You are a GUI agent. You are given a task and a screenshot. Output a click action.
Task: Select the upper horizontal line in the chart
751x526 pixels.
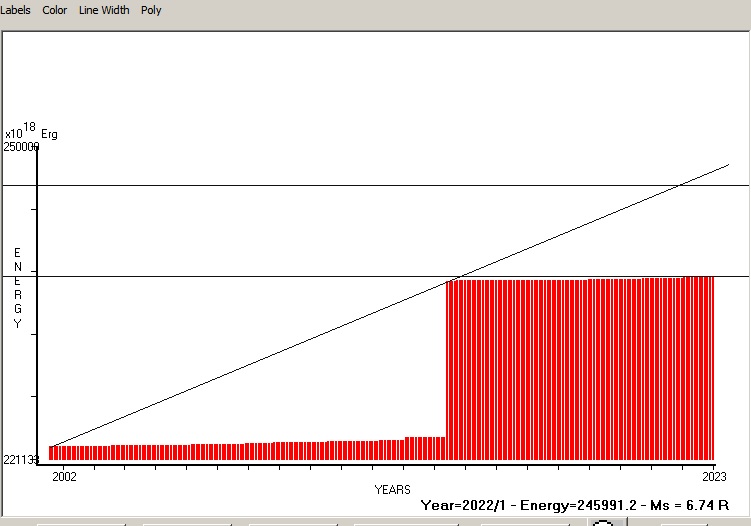point(300,185)
